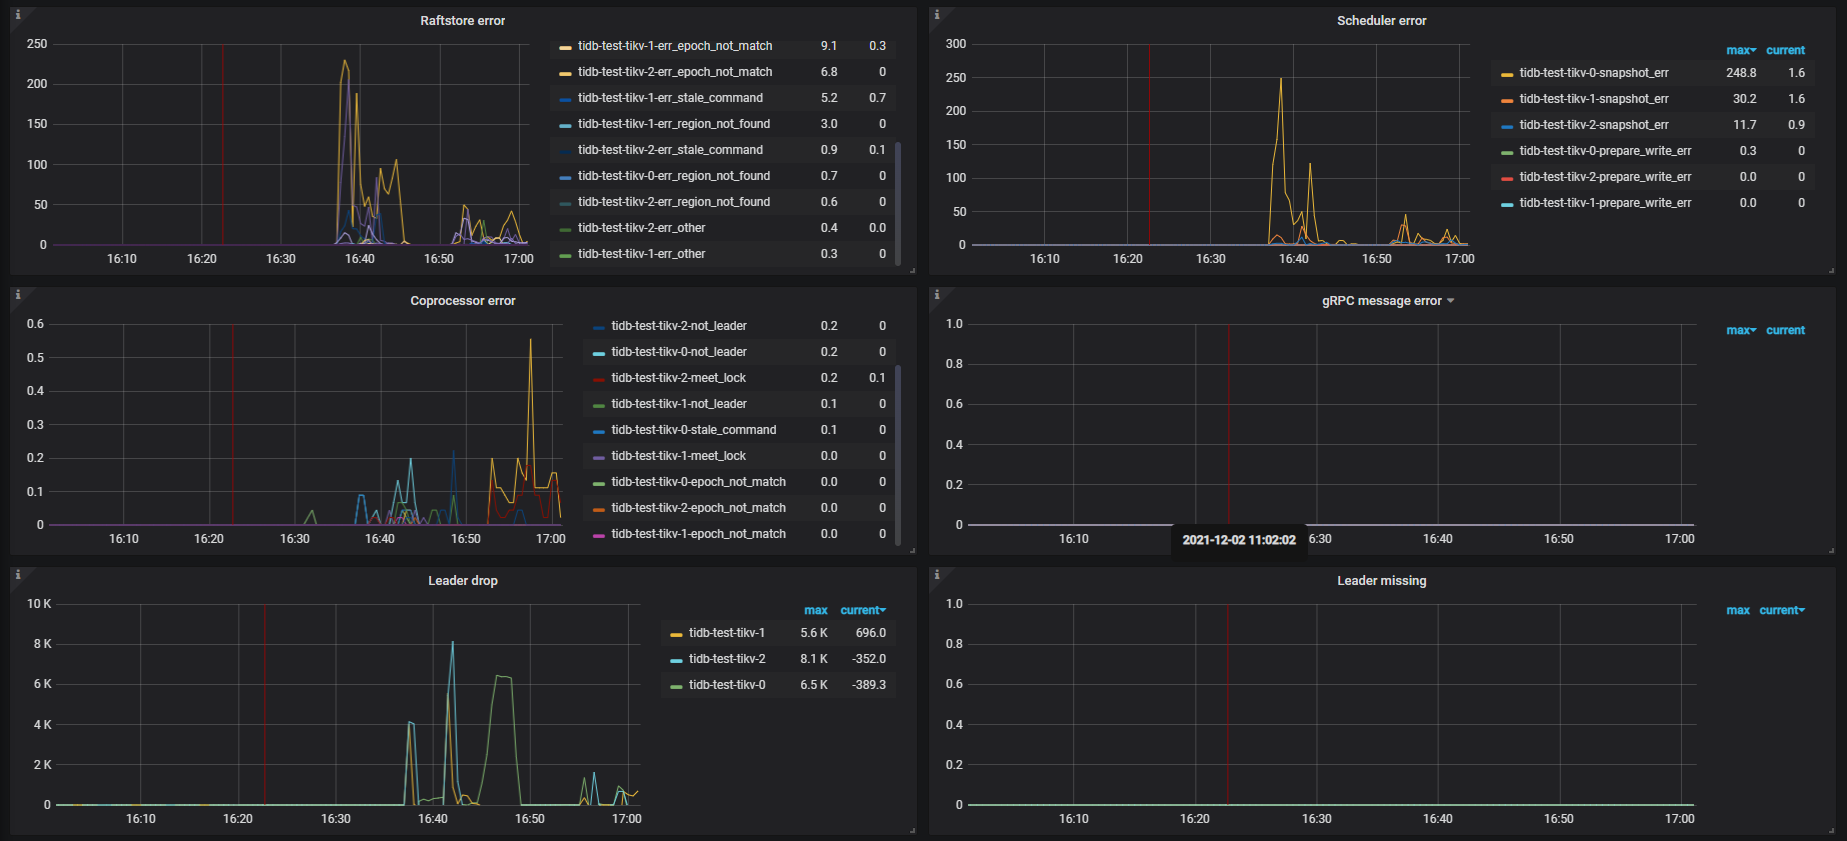Click the tidb-test-tikv-1-err_epoch_not_match legend label
This screenshot has width=1847, height=841.
tap(674, 46)
